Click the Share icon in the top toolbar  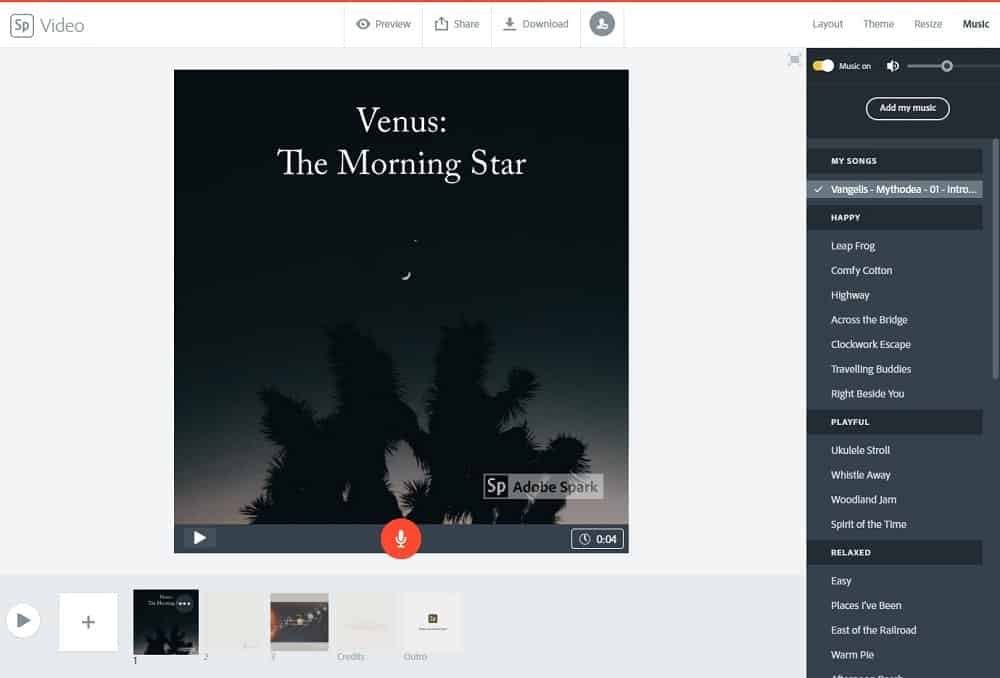coord(457,23)
